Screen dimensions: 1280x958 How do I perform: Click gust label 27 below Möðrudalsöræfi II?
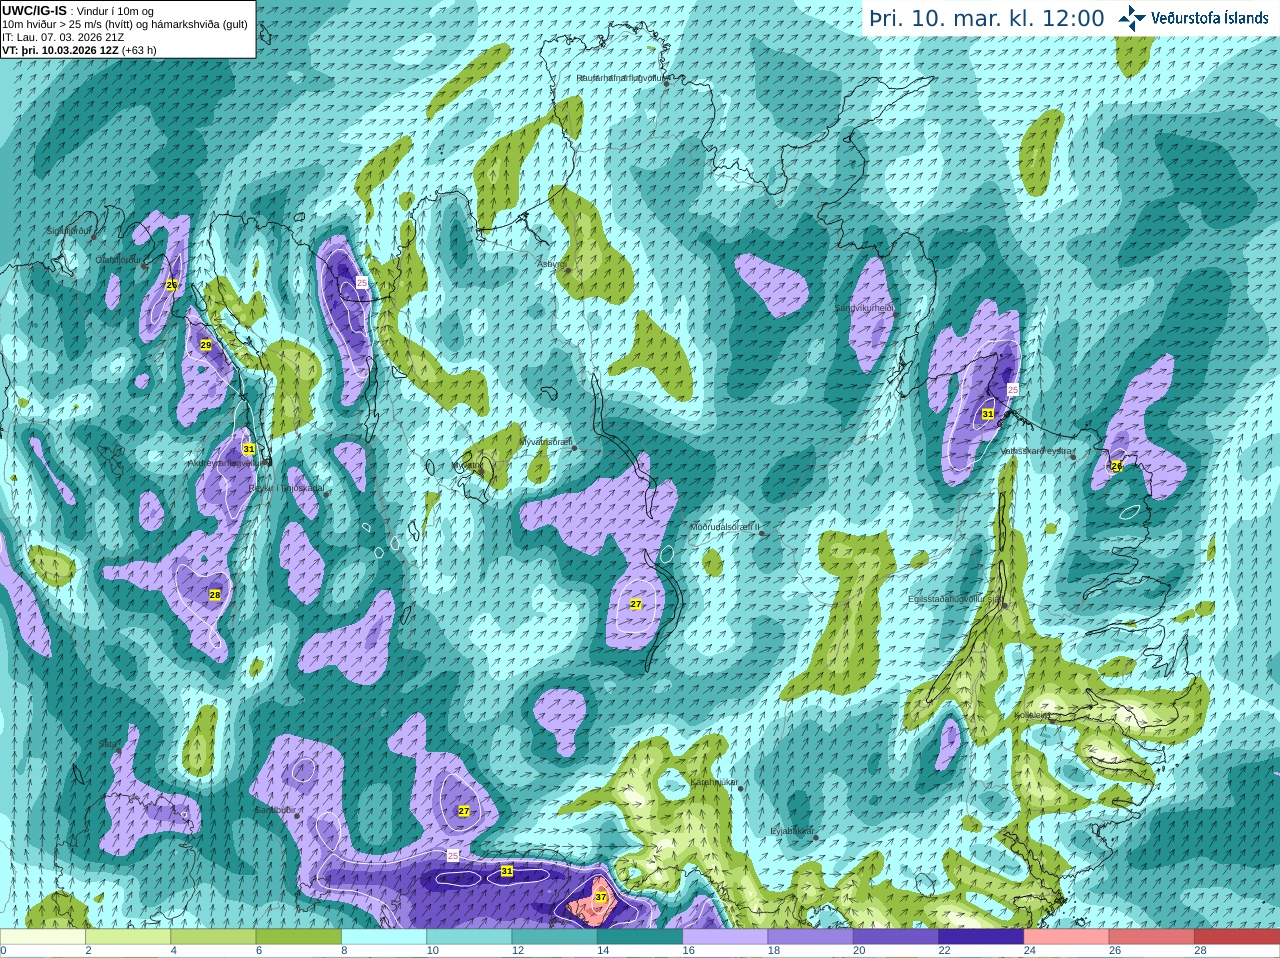[636, 604]
